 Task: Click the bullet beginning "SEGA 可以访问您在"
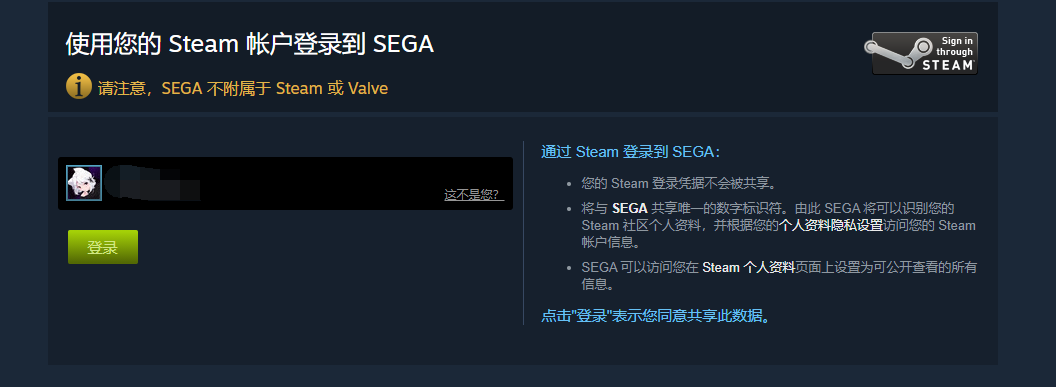point(779,275)
